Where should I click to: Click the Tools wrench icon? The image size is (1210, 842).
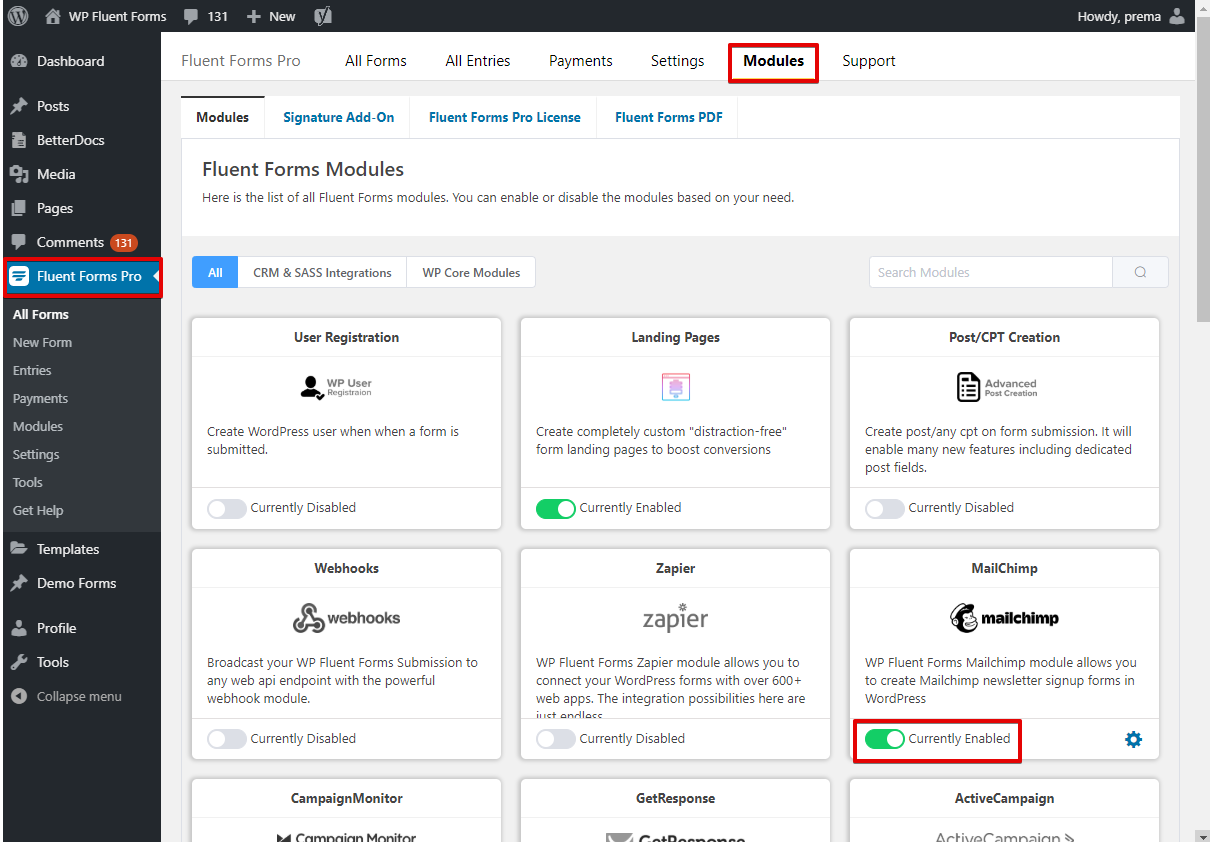click(x=19, y=662)
